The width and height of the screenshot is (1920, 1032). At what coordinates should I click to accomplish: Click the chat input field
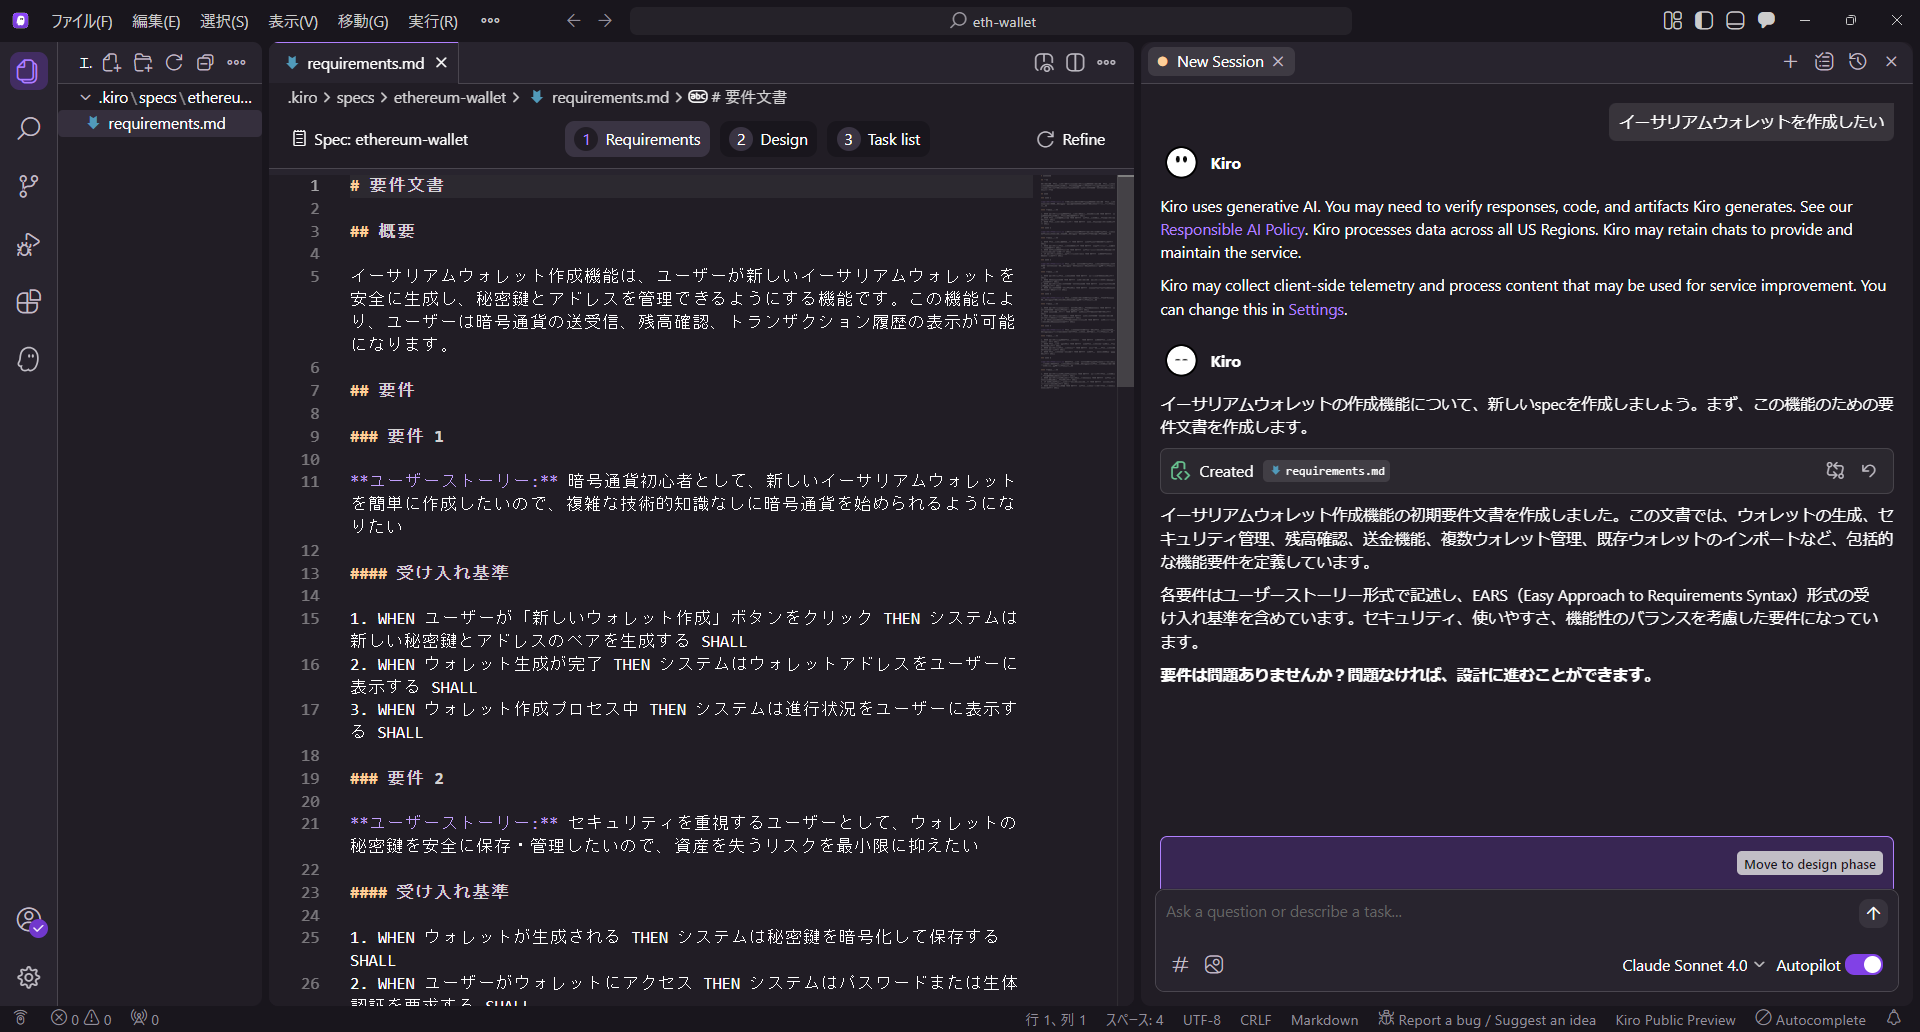pyautogui.click(x=1505, y=912)
